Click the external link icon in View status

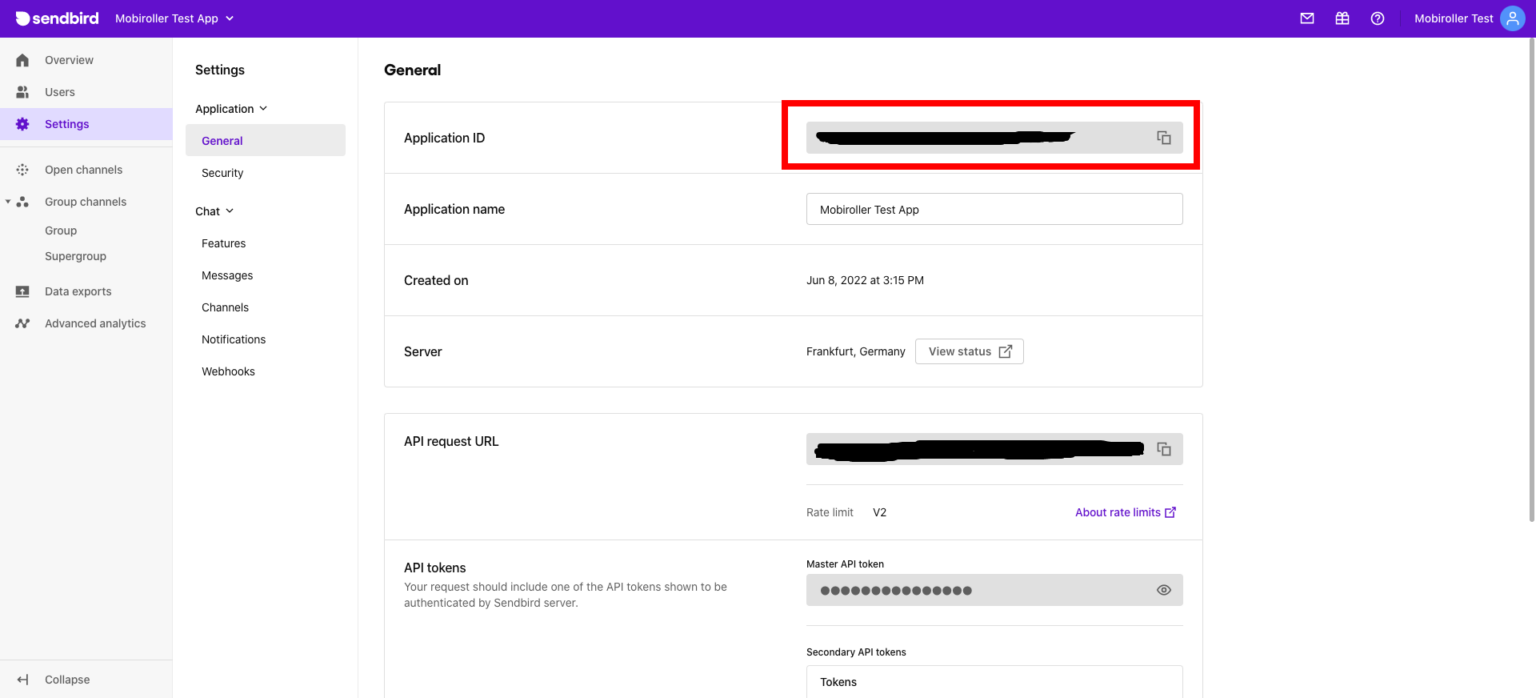[1006, 351]
